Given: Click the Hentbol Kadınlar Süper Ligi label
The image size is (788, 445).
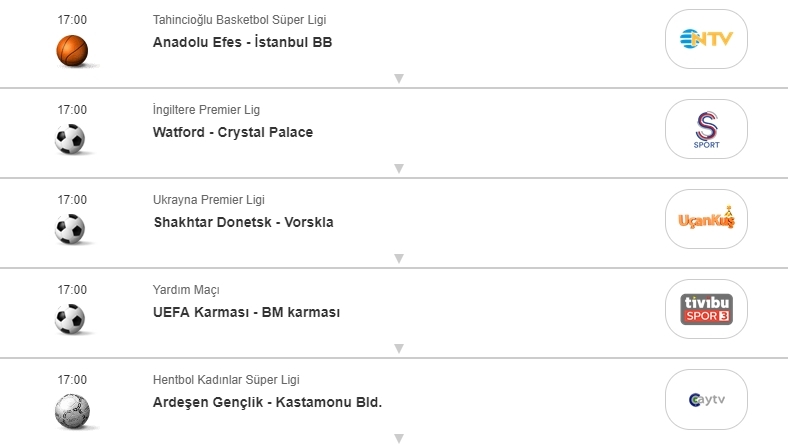Looking at the screenshot, I should point(225,380).
